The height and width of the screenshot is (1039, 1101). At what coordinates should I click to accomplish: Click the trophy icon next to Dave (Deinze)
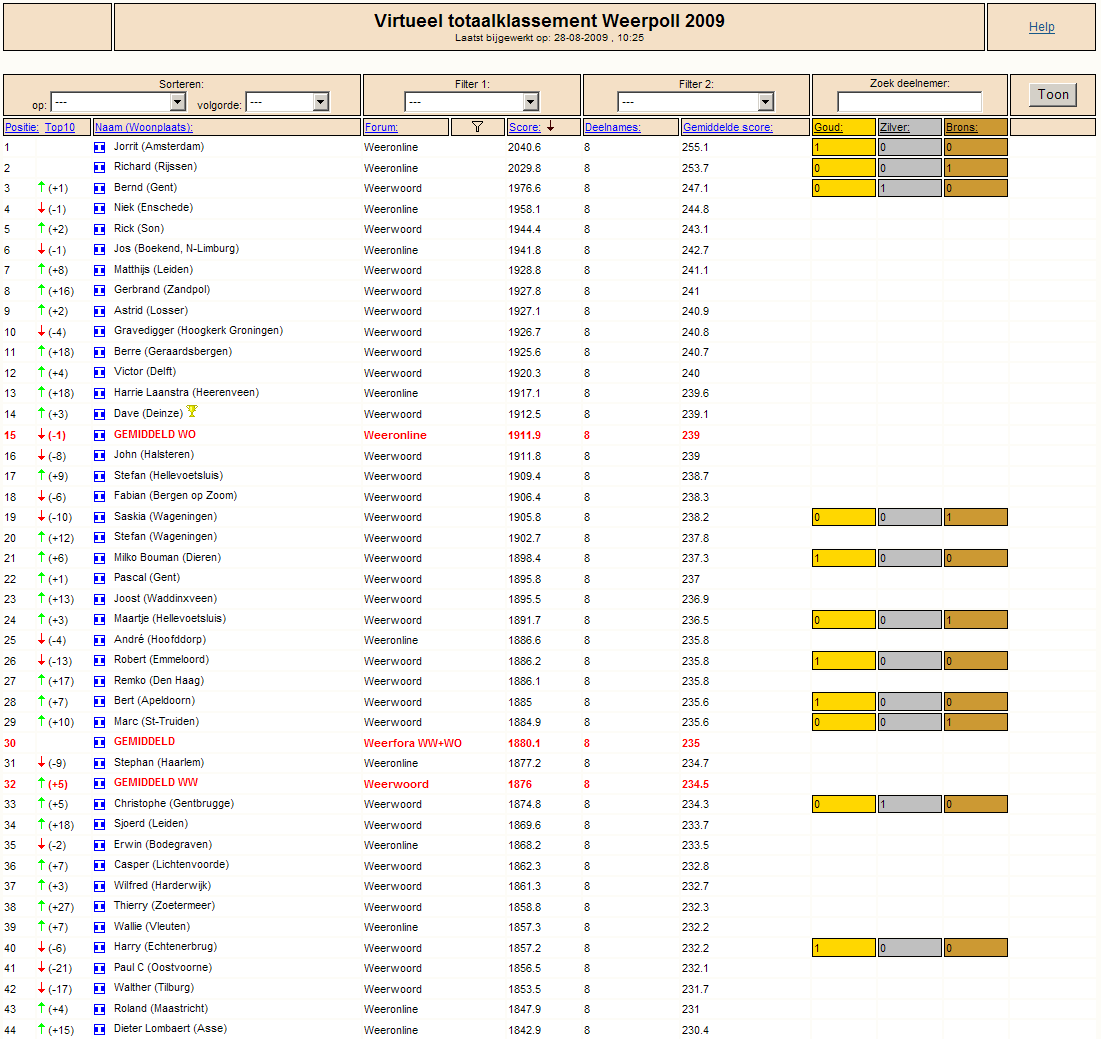[x=192, y=412]
